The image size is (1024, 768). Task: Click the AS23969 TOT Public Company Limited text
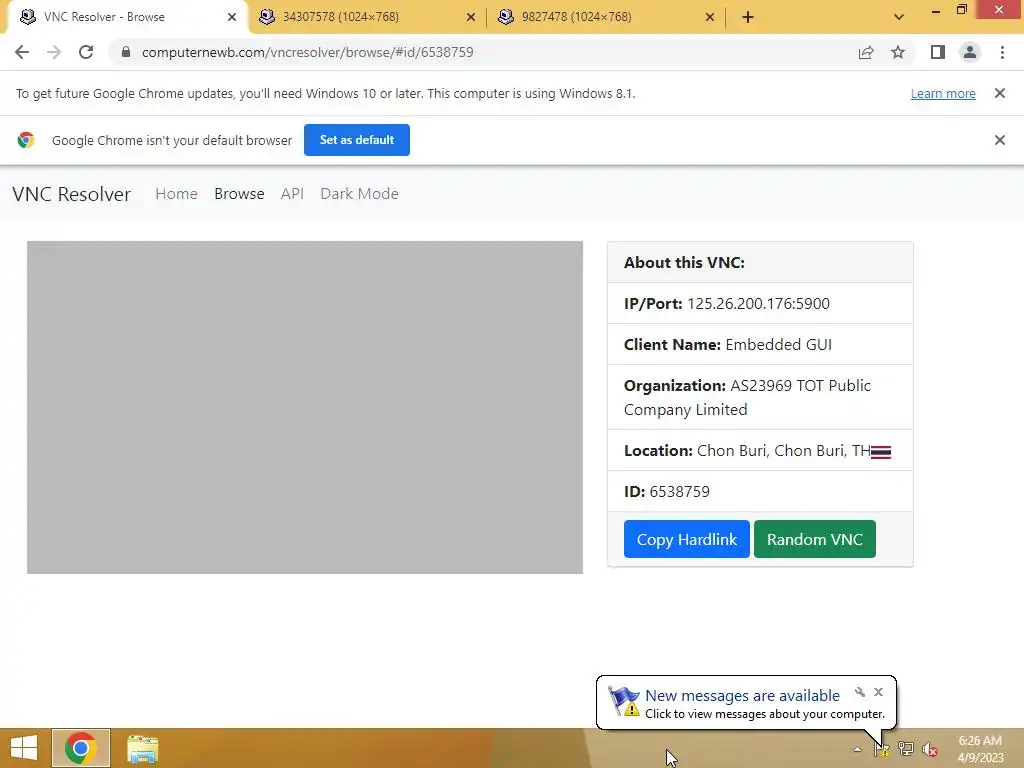click(747, 398)
